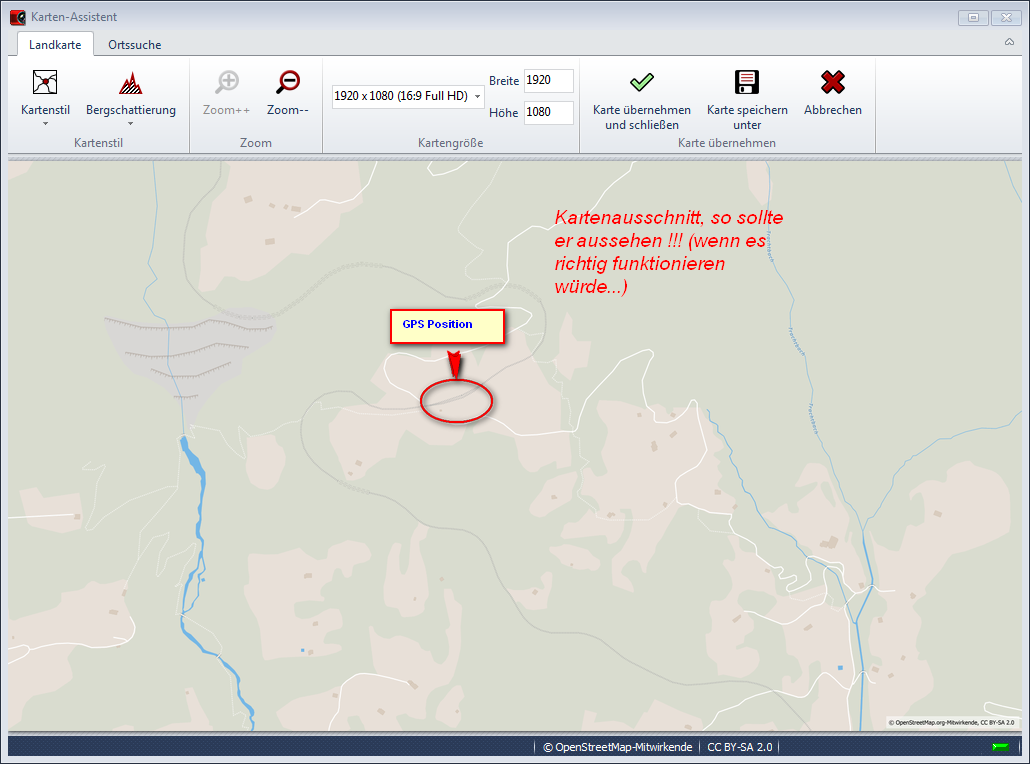1030x764 pixels.
Task: Click the Zoom++ magnifier icon
Action: coord(227,83)
